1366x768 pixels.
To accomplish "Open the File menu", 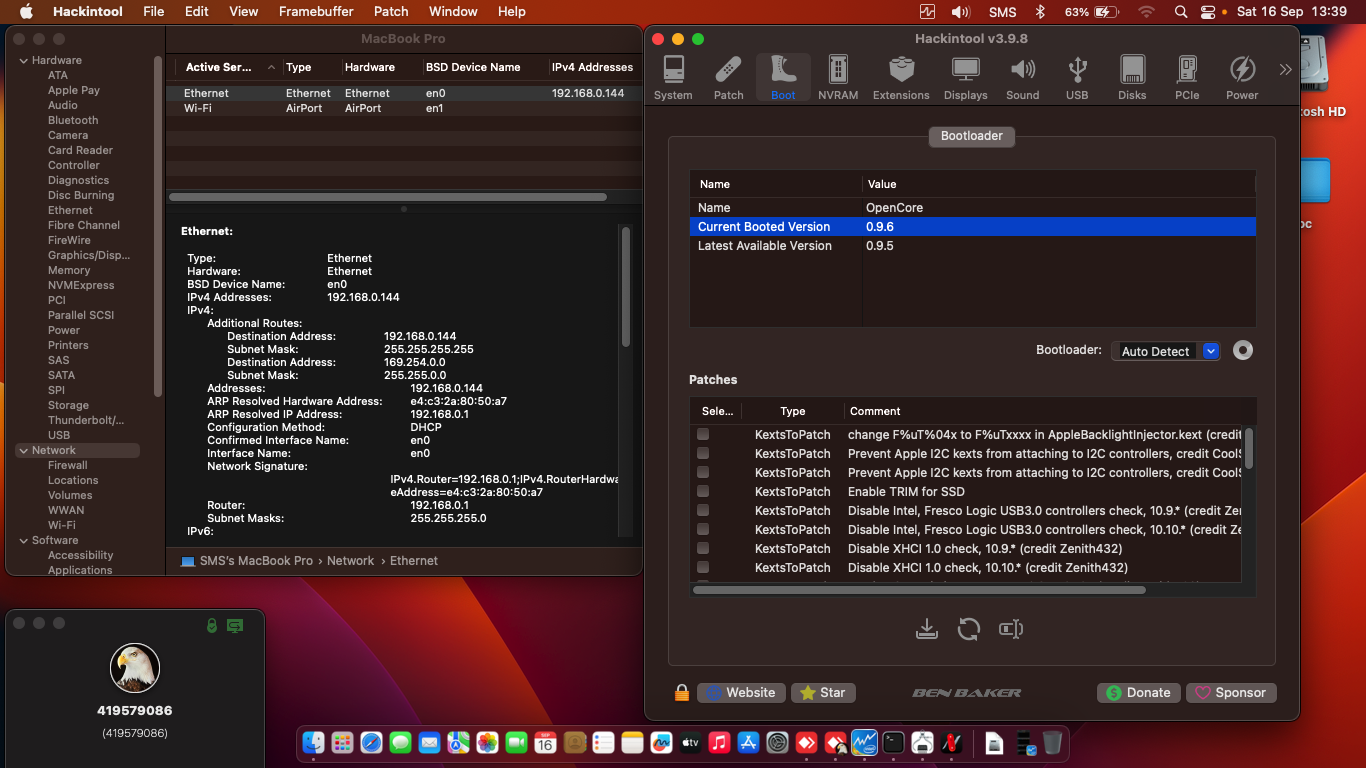I will (154, 12).
